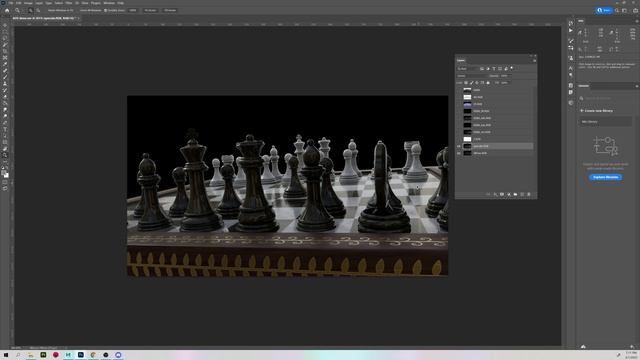The width and height of the screenshot is (640, 360).
Task: Click the Explore libraries button
Action: 605,177
